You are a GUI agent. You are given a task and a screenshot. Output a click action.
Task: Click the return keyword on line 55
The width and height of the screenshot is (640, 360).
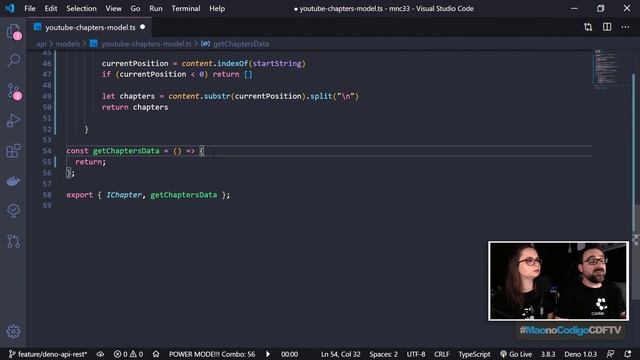tap(88, 162)
